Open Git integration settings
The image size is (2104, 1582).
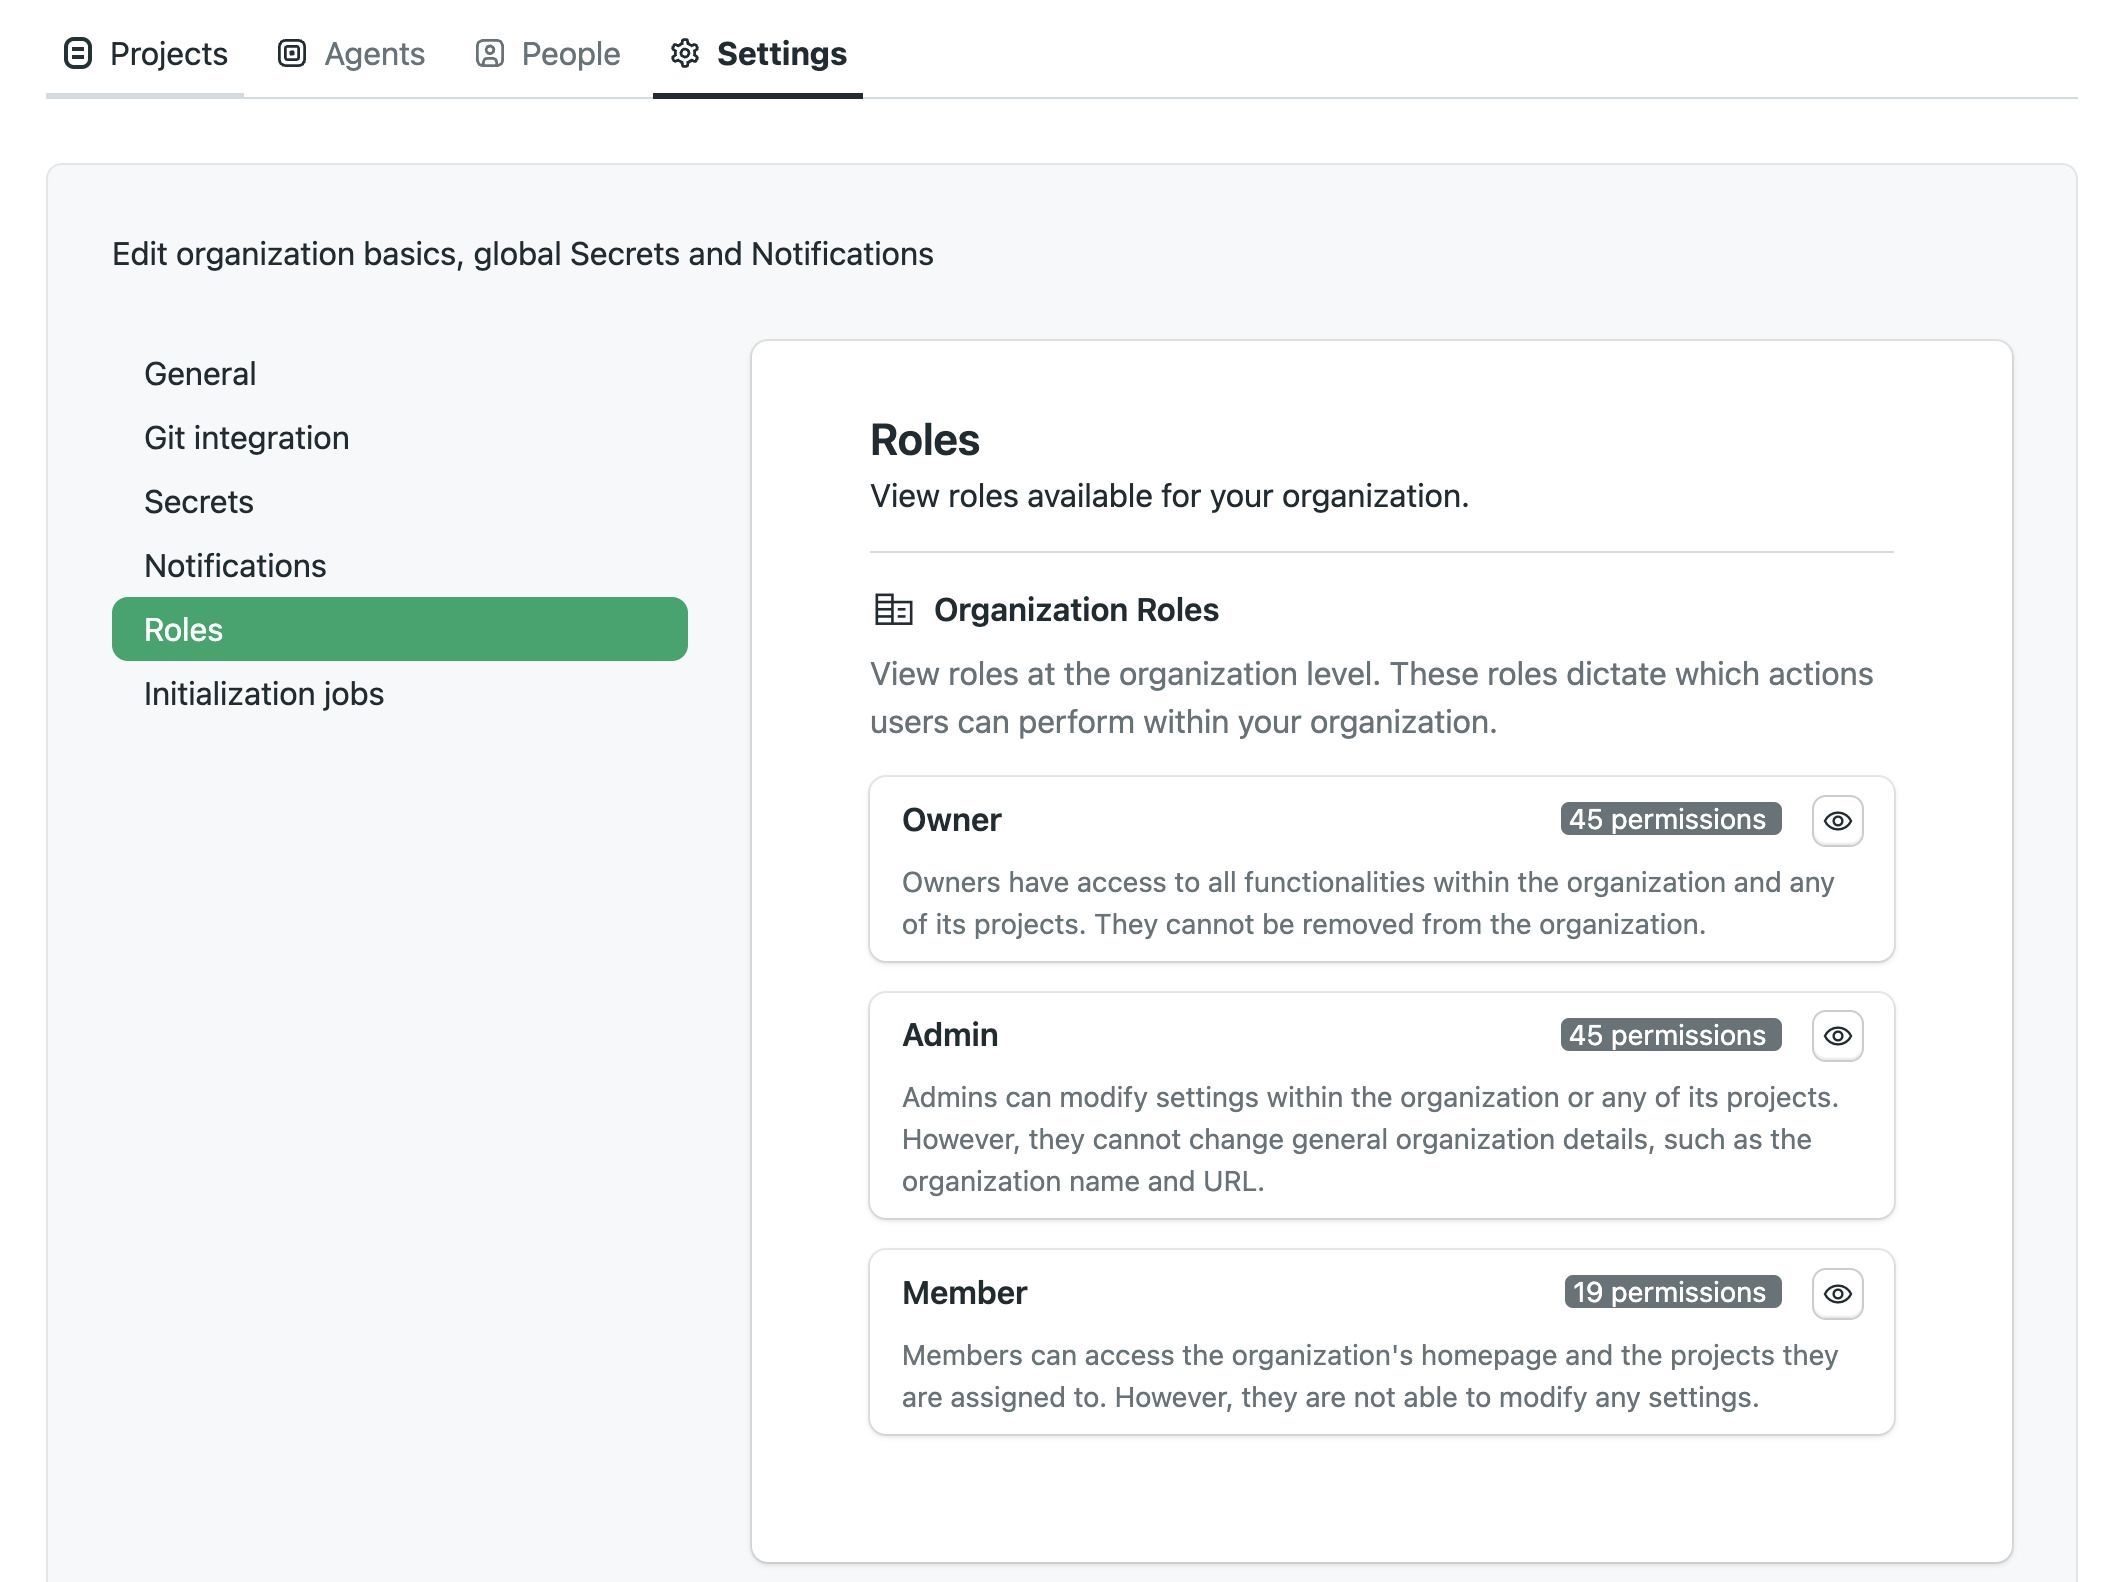(400, 437)
